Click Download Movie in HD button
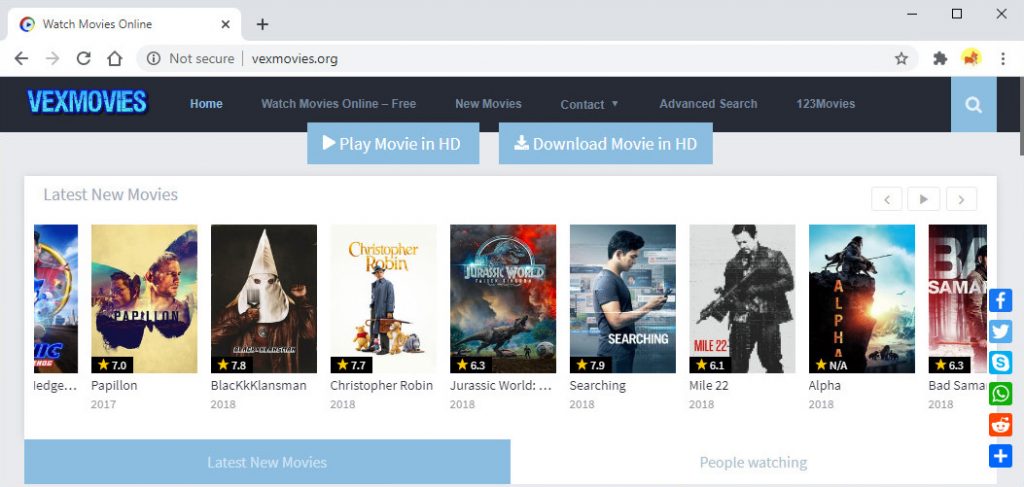 coord(605,144)
